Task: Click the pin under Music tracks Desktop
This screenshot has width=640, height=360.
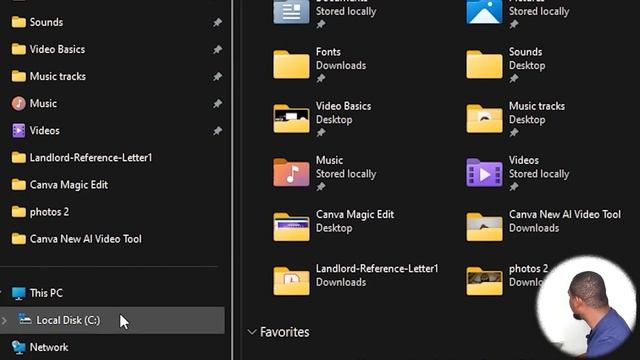Action: coord(514,133)
